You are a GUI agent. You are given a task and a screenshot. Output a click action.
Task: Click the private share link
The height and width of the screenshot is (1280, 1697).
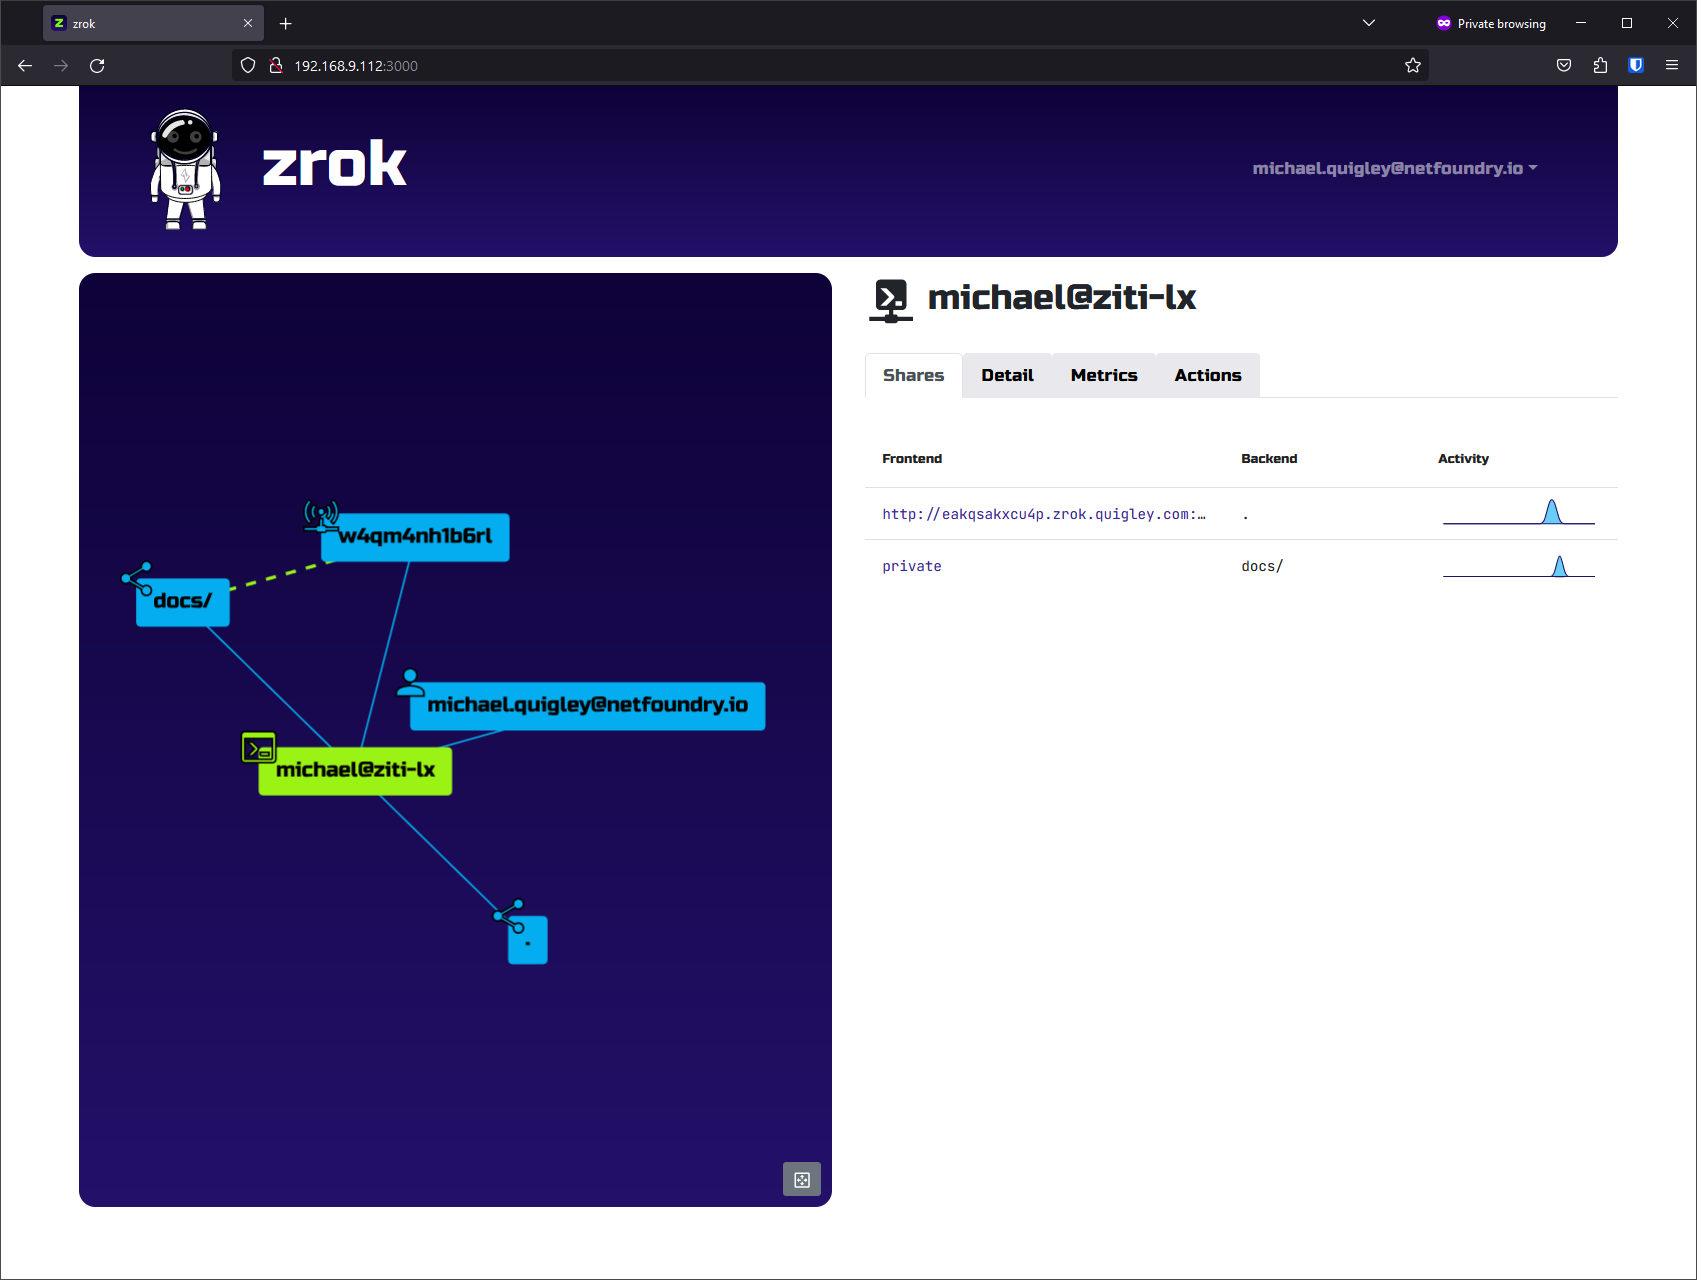point(912,566)
